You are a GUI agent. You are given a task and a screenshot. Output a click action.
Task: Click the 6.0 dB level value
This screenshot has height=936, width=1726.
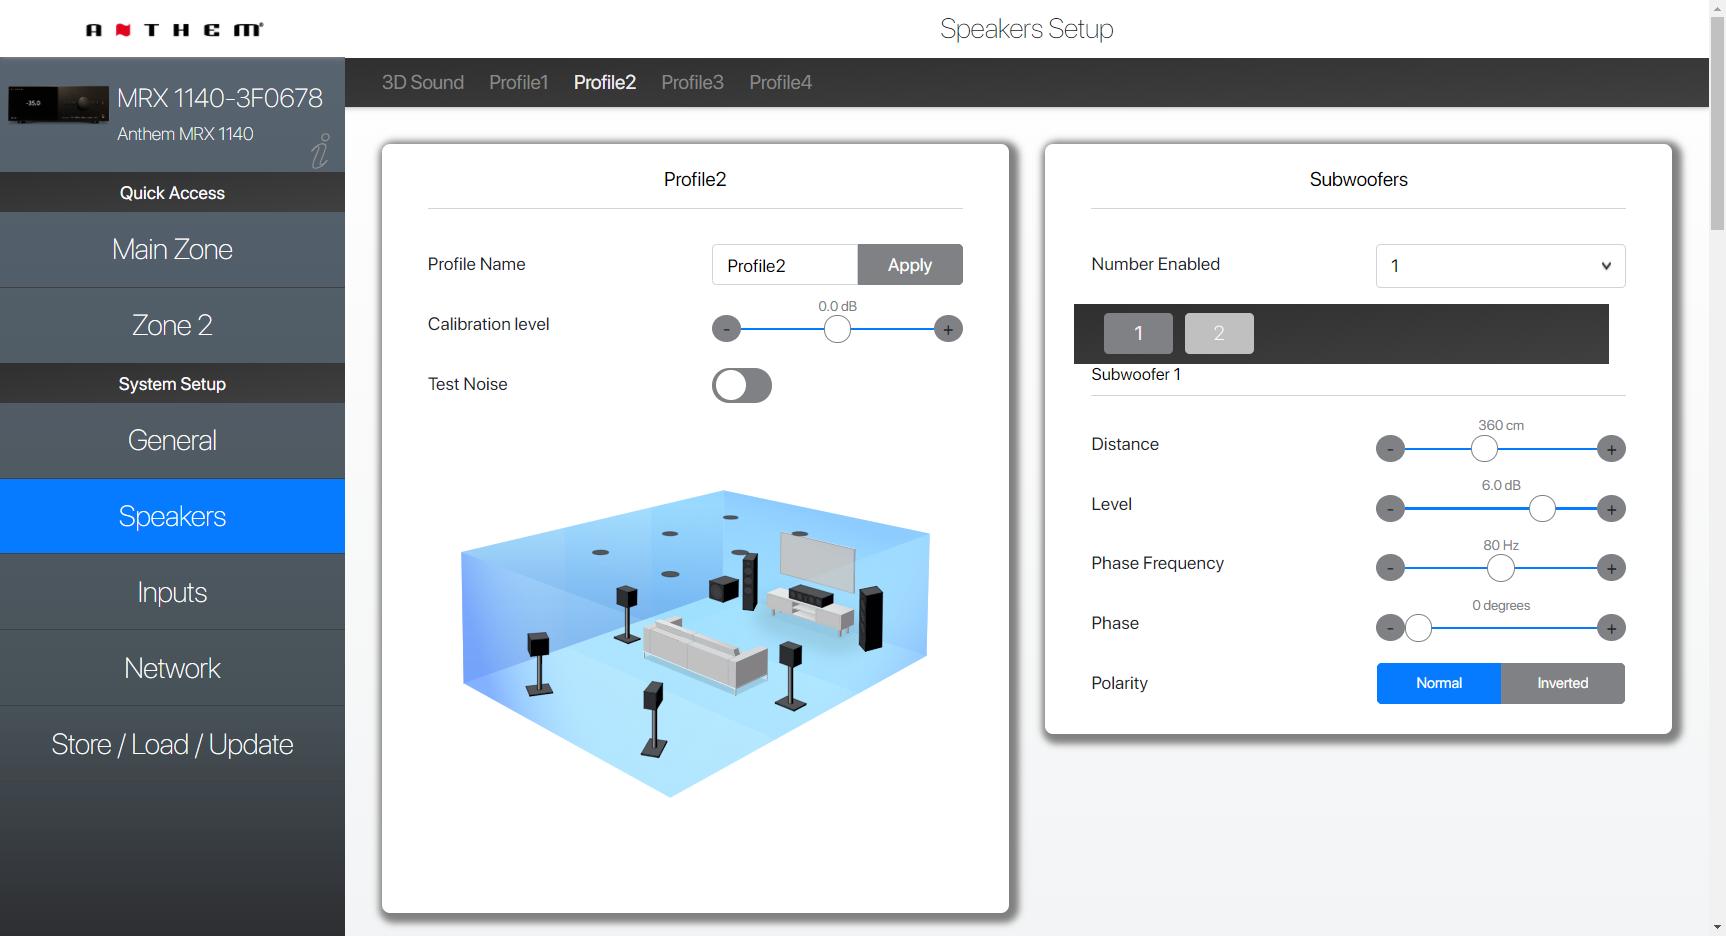[1501, 486]
